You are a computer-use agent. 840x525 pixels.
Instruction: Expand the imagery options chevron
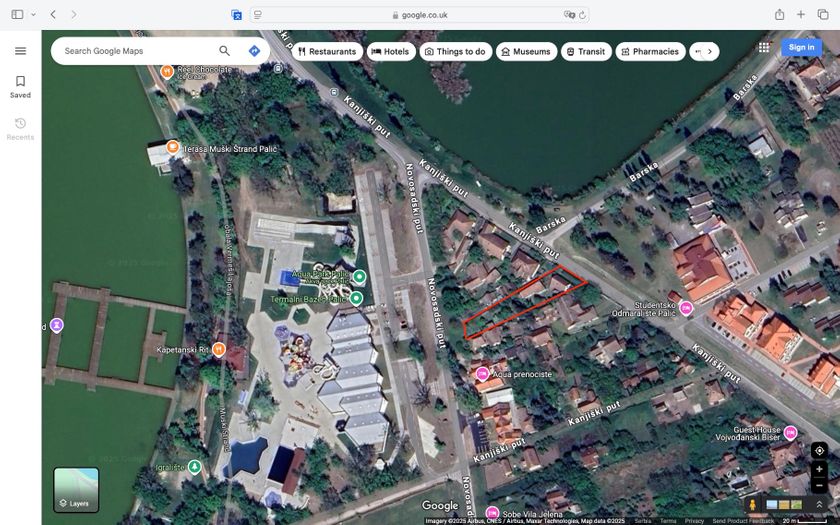pos(819,505)
